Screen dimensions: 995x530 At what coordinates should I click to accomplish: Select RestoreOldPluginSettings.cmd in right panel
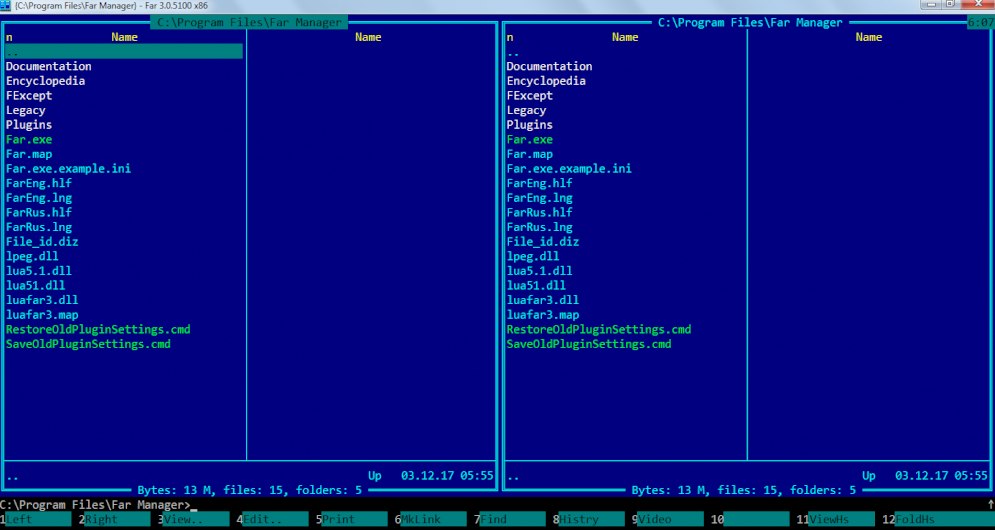[599, 329]
